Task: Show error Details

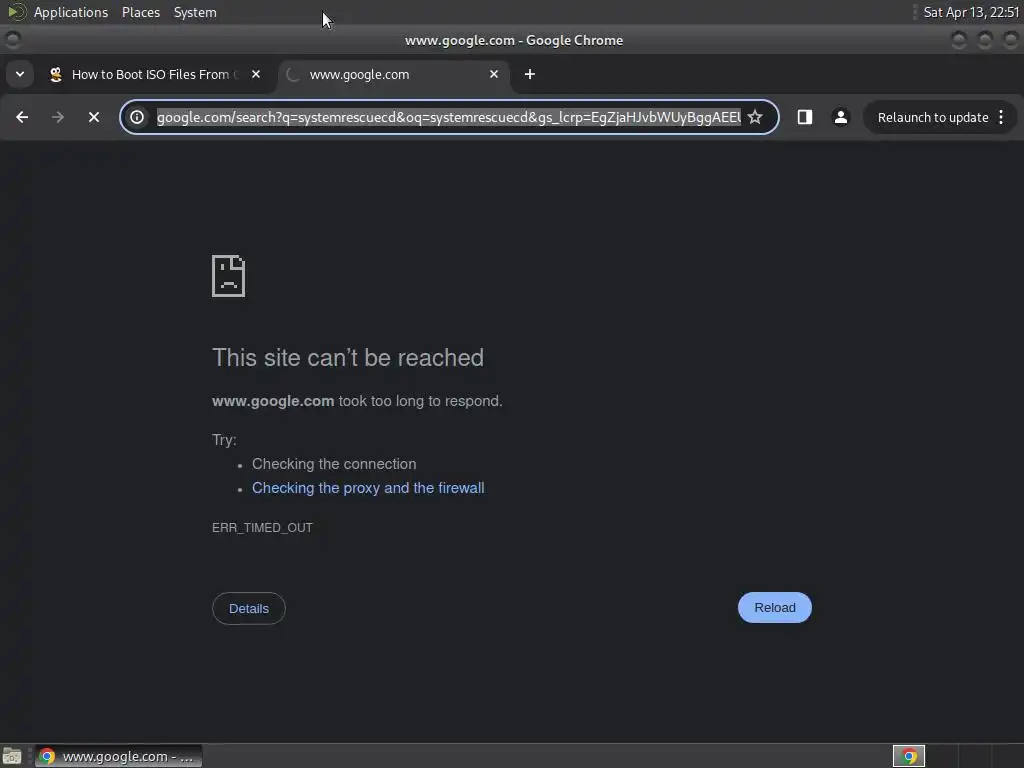Action: pos(249,609)
